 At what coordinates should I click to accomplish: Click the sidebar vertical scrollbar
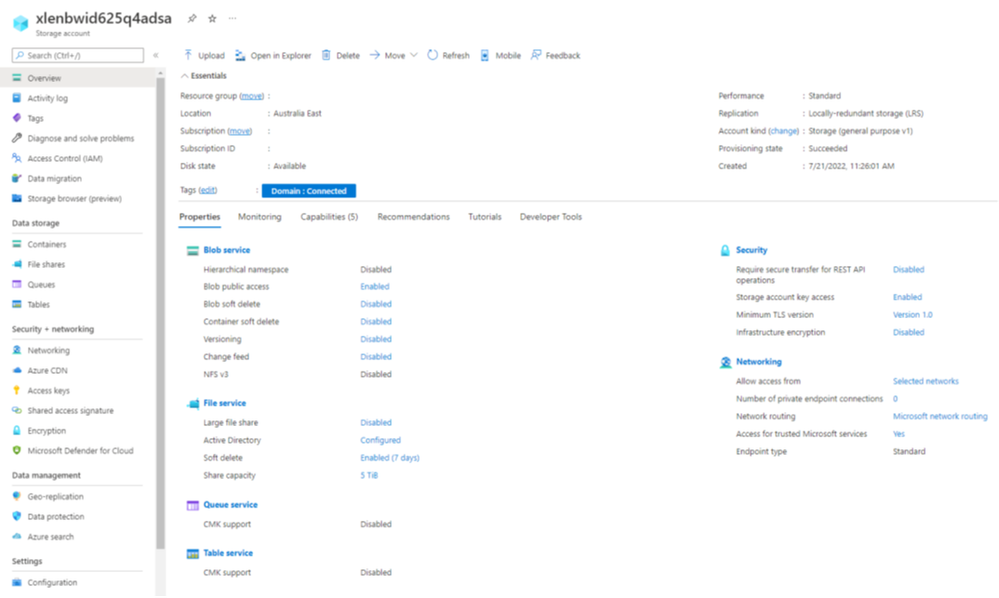161,312
